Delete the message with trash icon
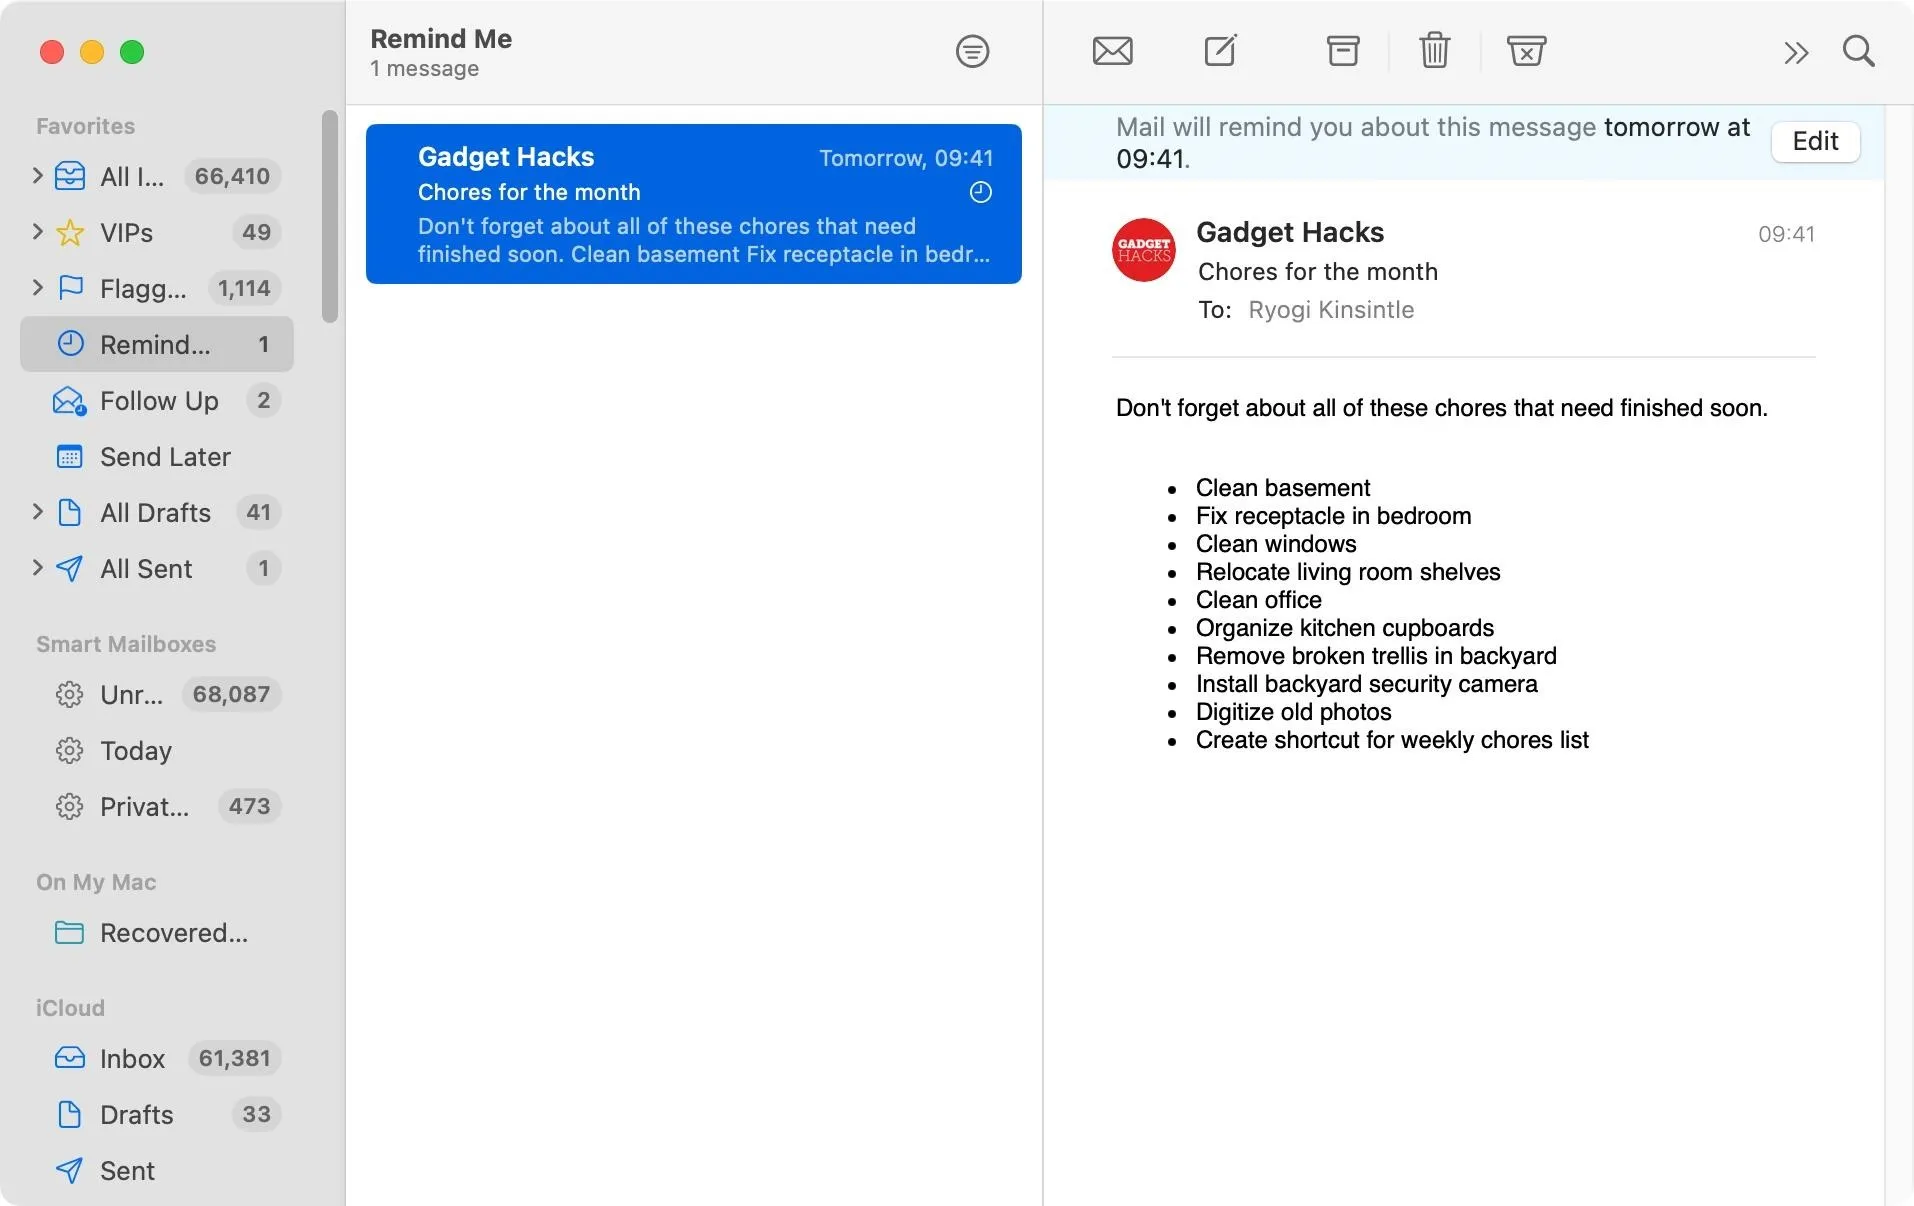The width and height of the screenshot is (1914, 1206). pos(1434,50)
